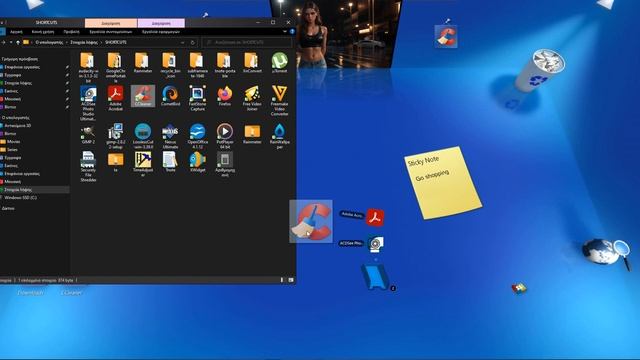The height and width of the screenshot is (360, 640).
Task: Open the audacity-win folder
Action: tap(88, 67)
